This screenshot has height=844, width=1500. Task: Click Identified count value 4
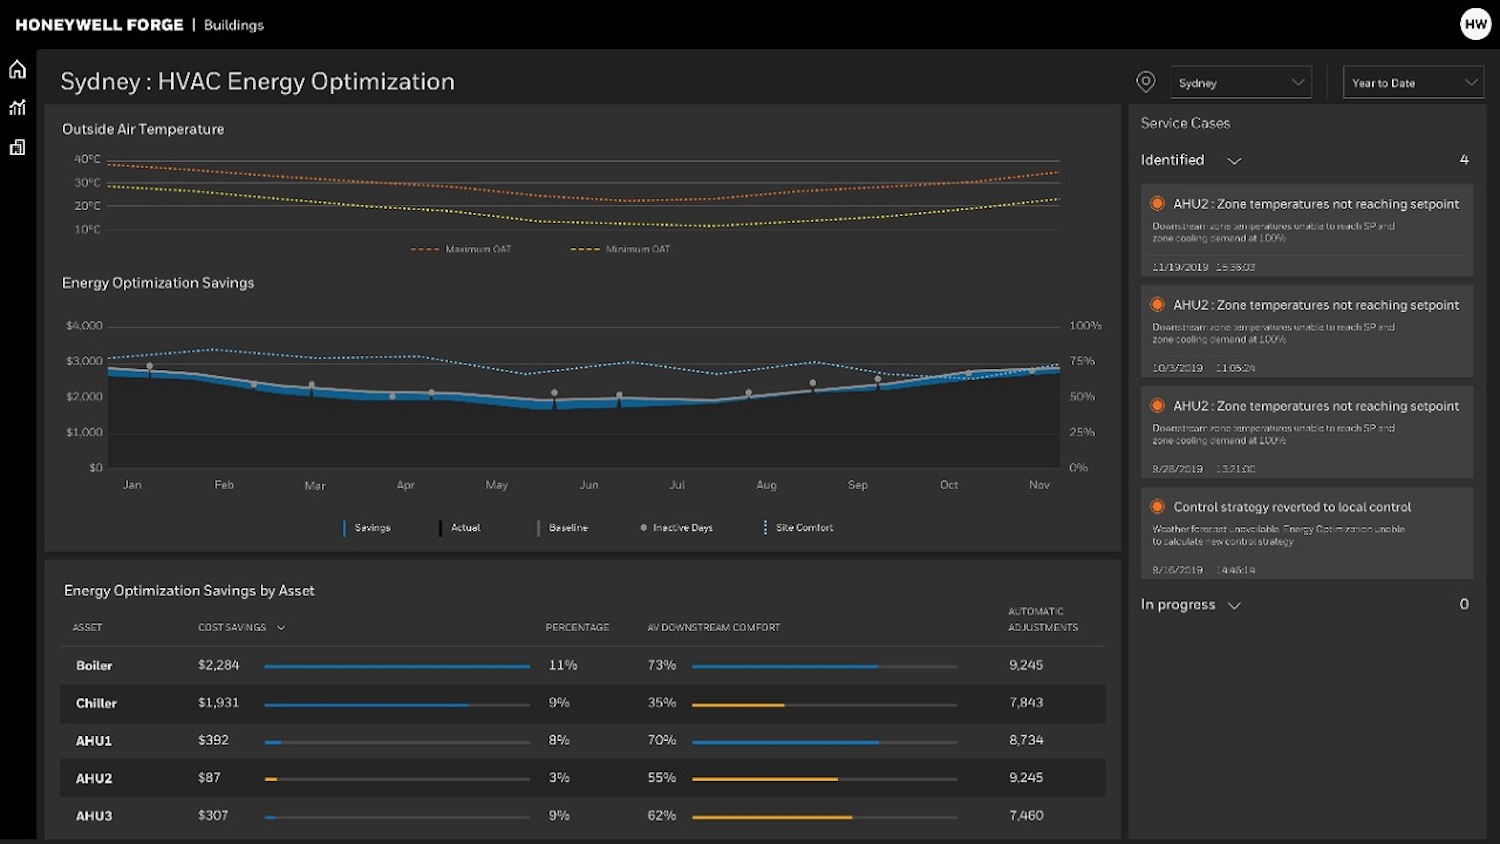1464,160
